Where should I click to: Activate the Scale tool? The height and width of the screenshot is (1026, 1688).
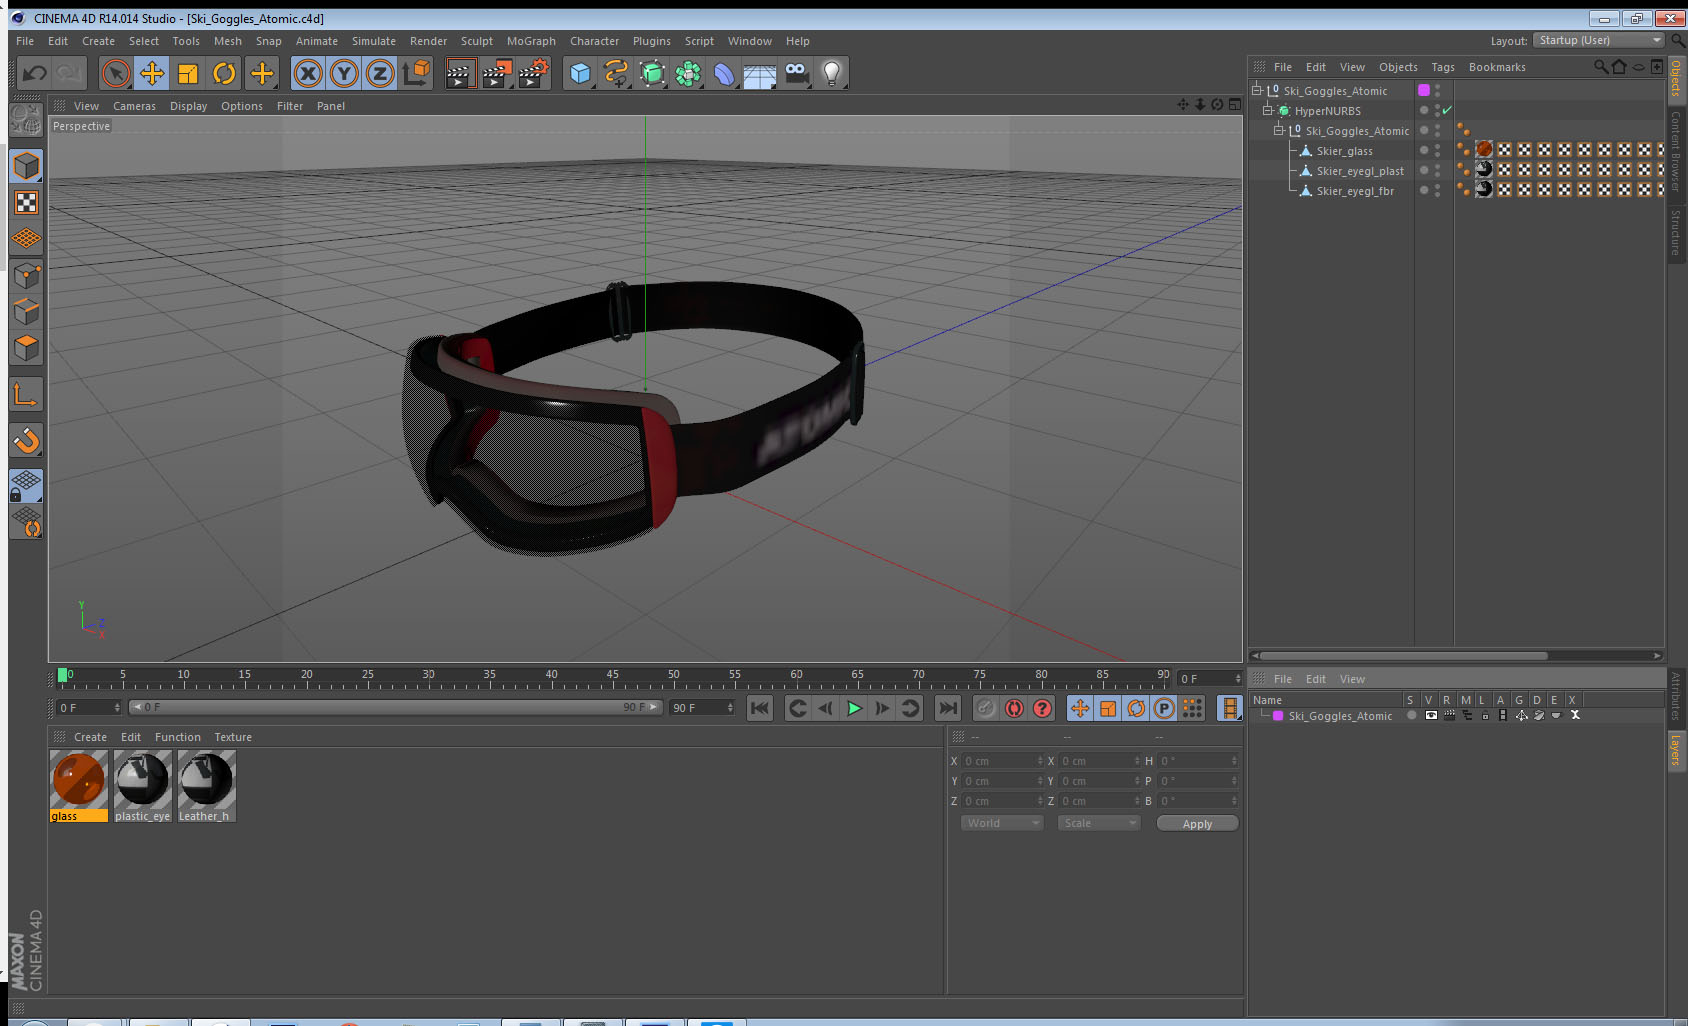188,73
